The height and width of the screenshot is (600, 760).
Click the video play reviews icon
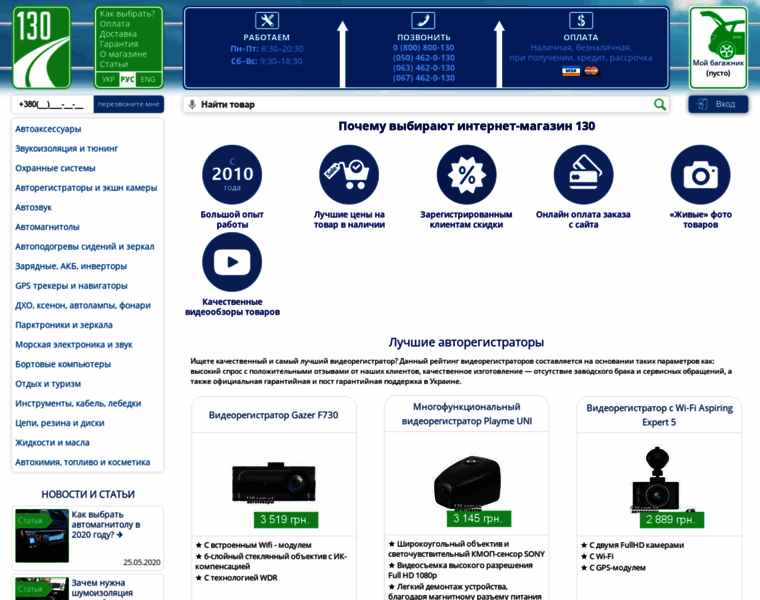pos(232,262)
